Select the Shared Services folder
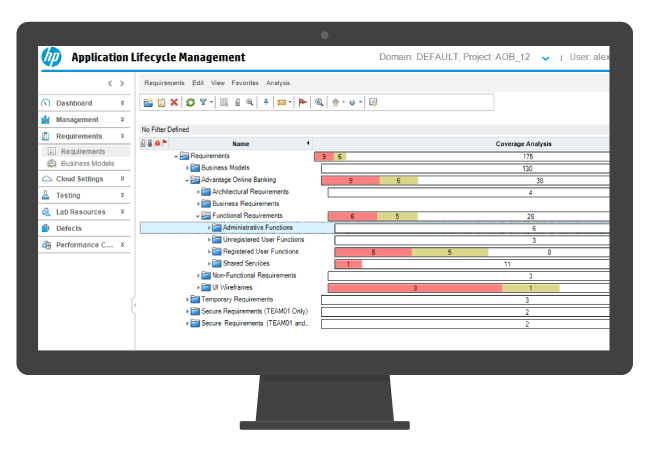The width and height of the screenshot is (650, 450). click(x=246, y=264)
